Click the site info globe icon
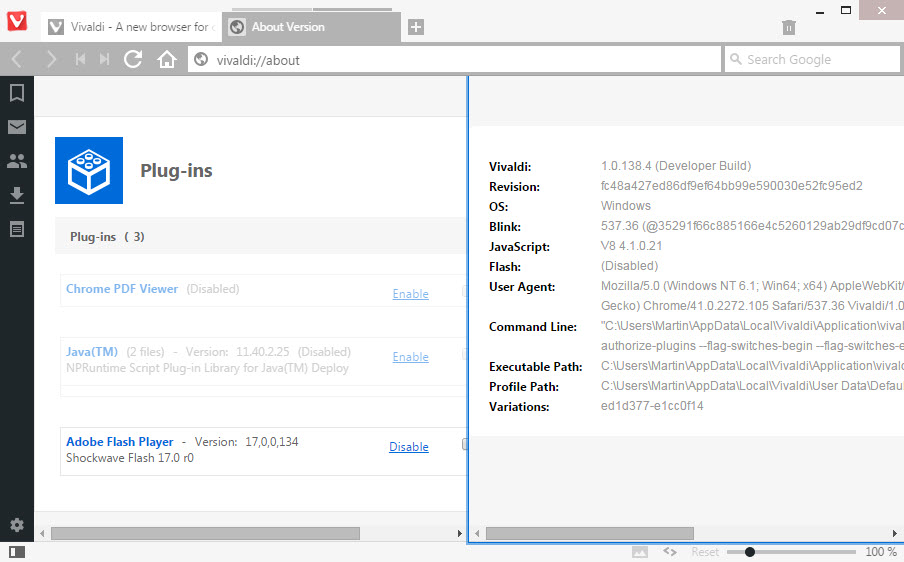The width and height of the screenshot is (904, 562). point(201,59)
